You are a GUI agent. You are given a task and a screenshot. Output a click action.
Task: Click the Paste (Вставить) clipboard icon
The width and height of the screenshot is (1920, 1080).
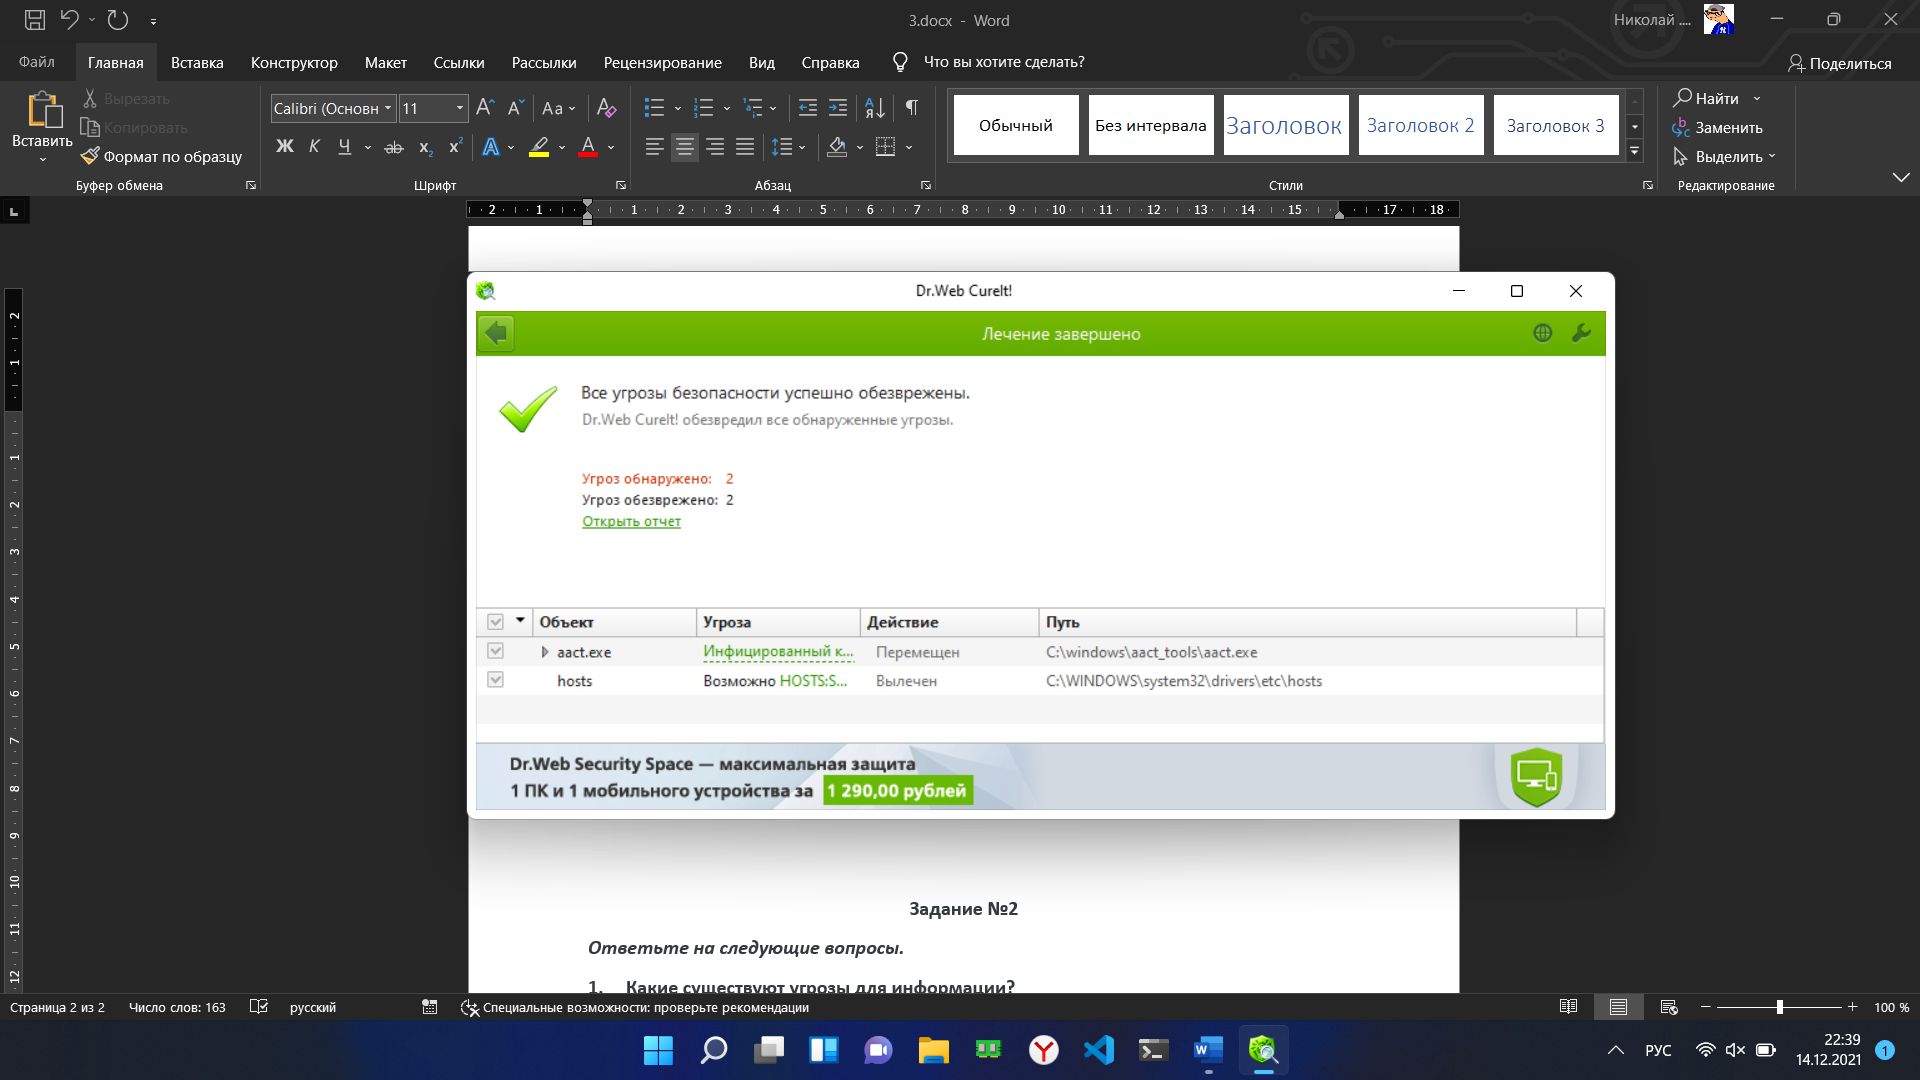point(43,110)
